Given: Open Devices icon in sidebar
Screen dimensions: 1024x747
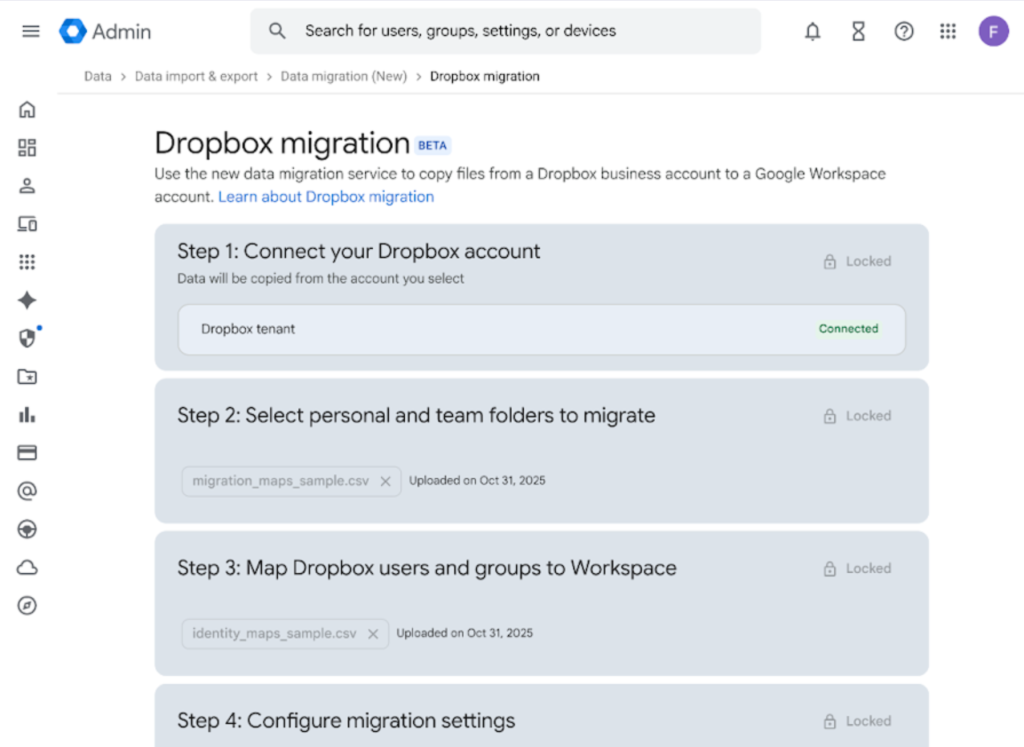Looking at the screenshot, I should [27, 224].
